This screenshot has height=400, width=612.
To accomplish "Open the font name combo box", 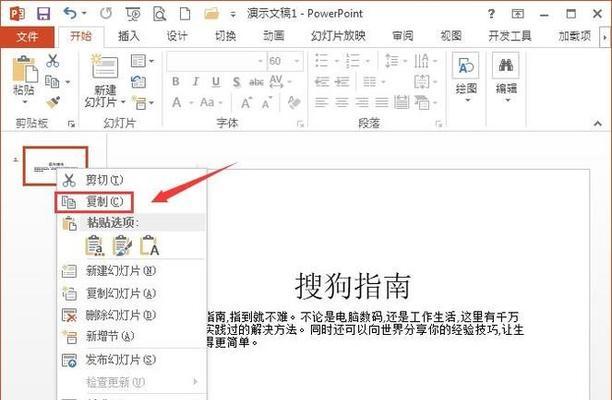I will [217, 61].
